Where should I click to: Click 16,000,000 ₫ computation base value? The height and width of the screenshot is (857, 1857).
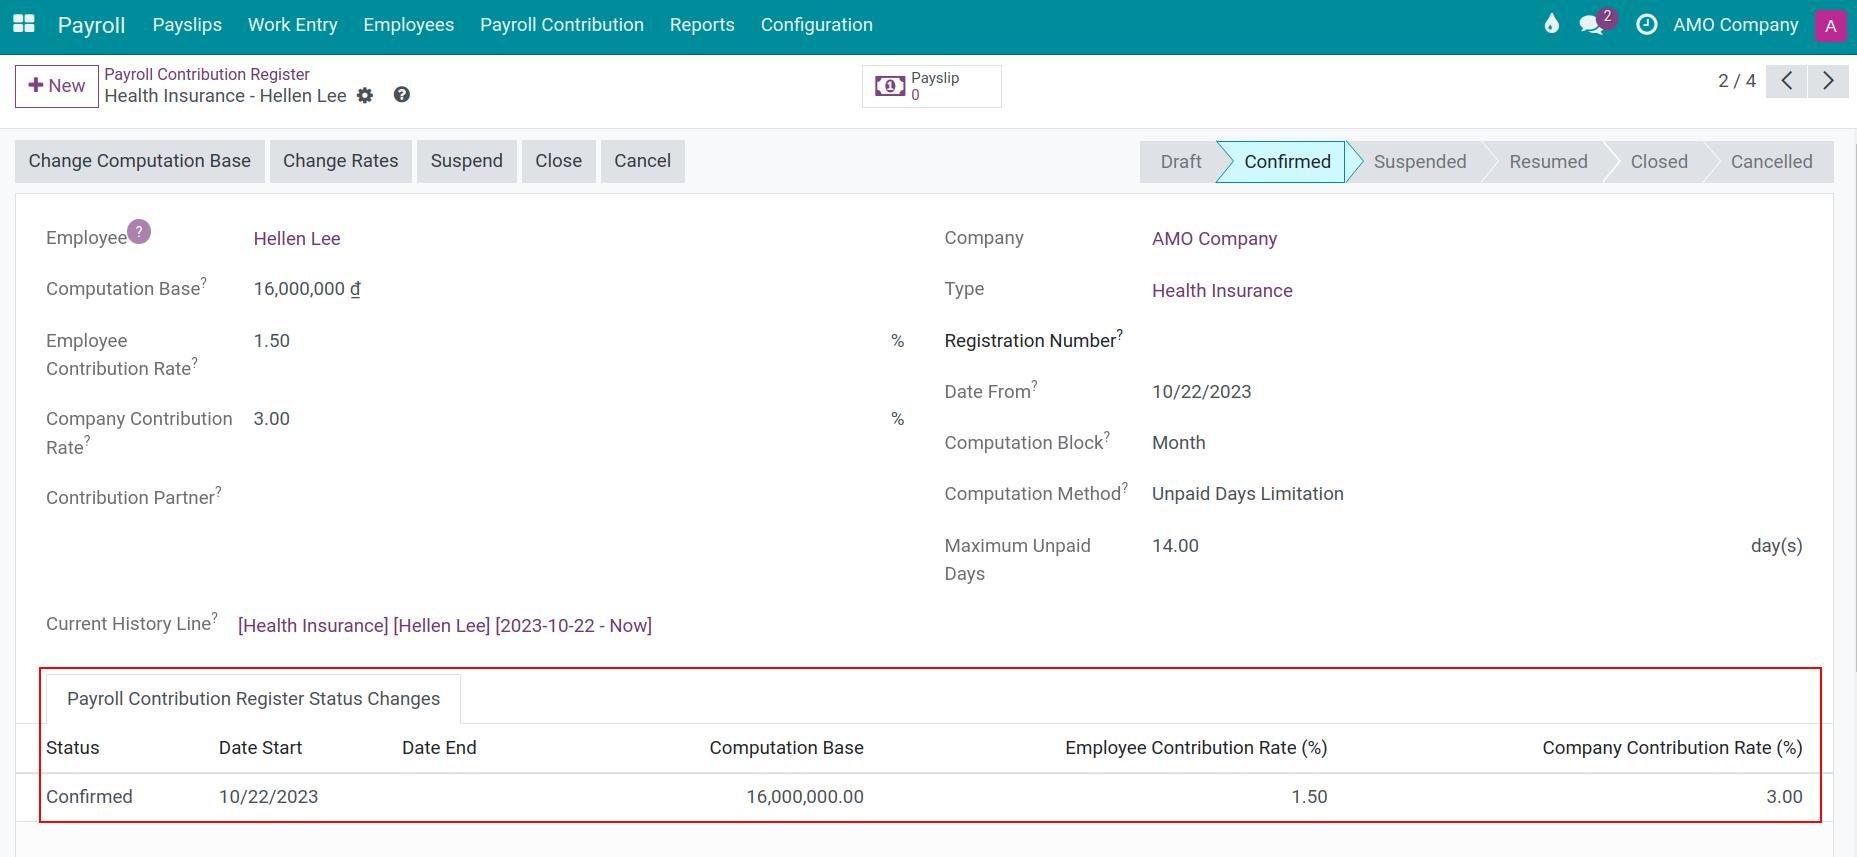[x=307, y=289]
